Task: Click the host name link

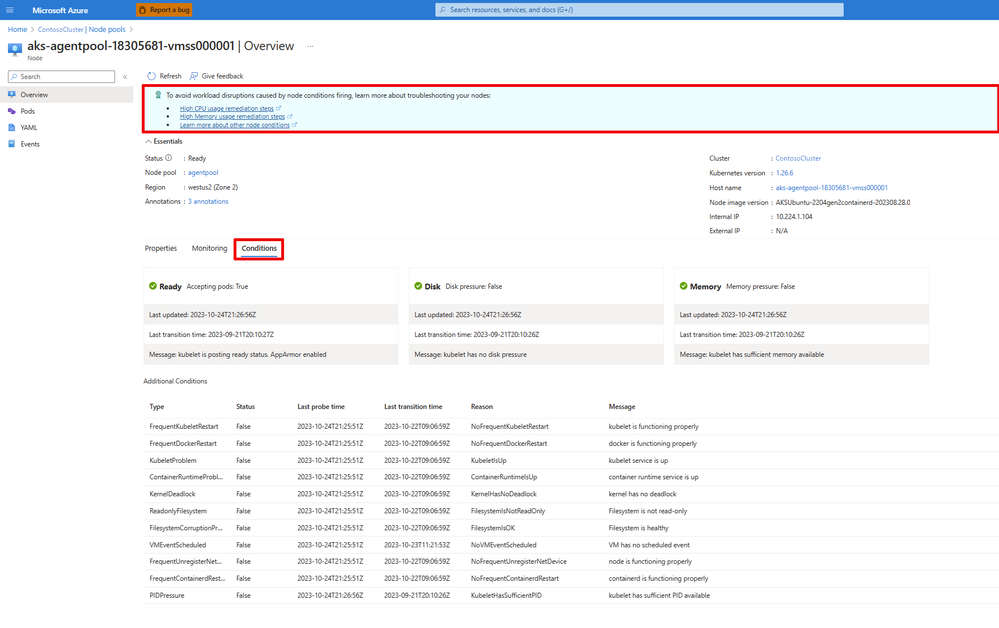Action: click(x=831, y=188)
